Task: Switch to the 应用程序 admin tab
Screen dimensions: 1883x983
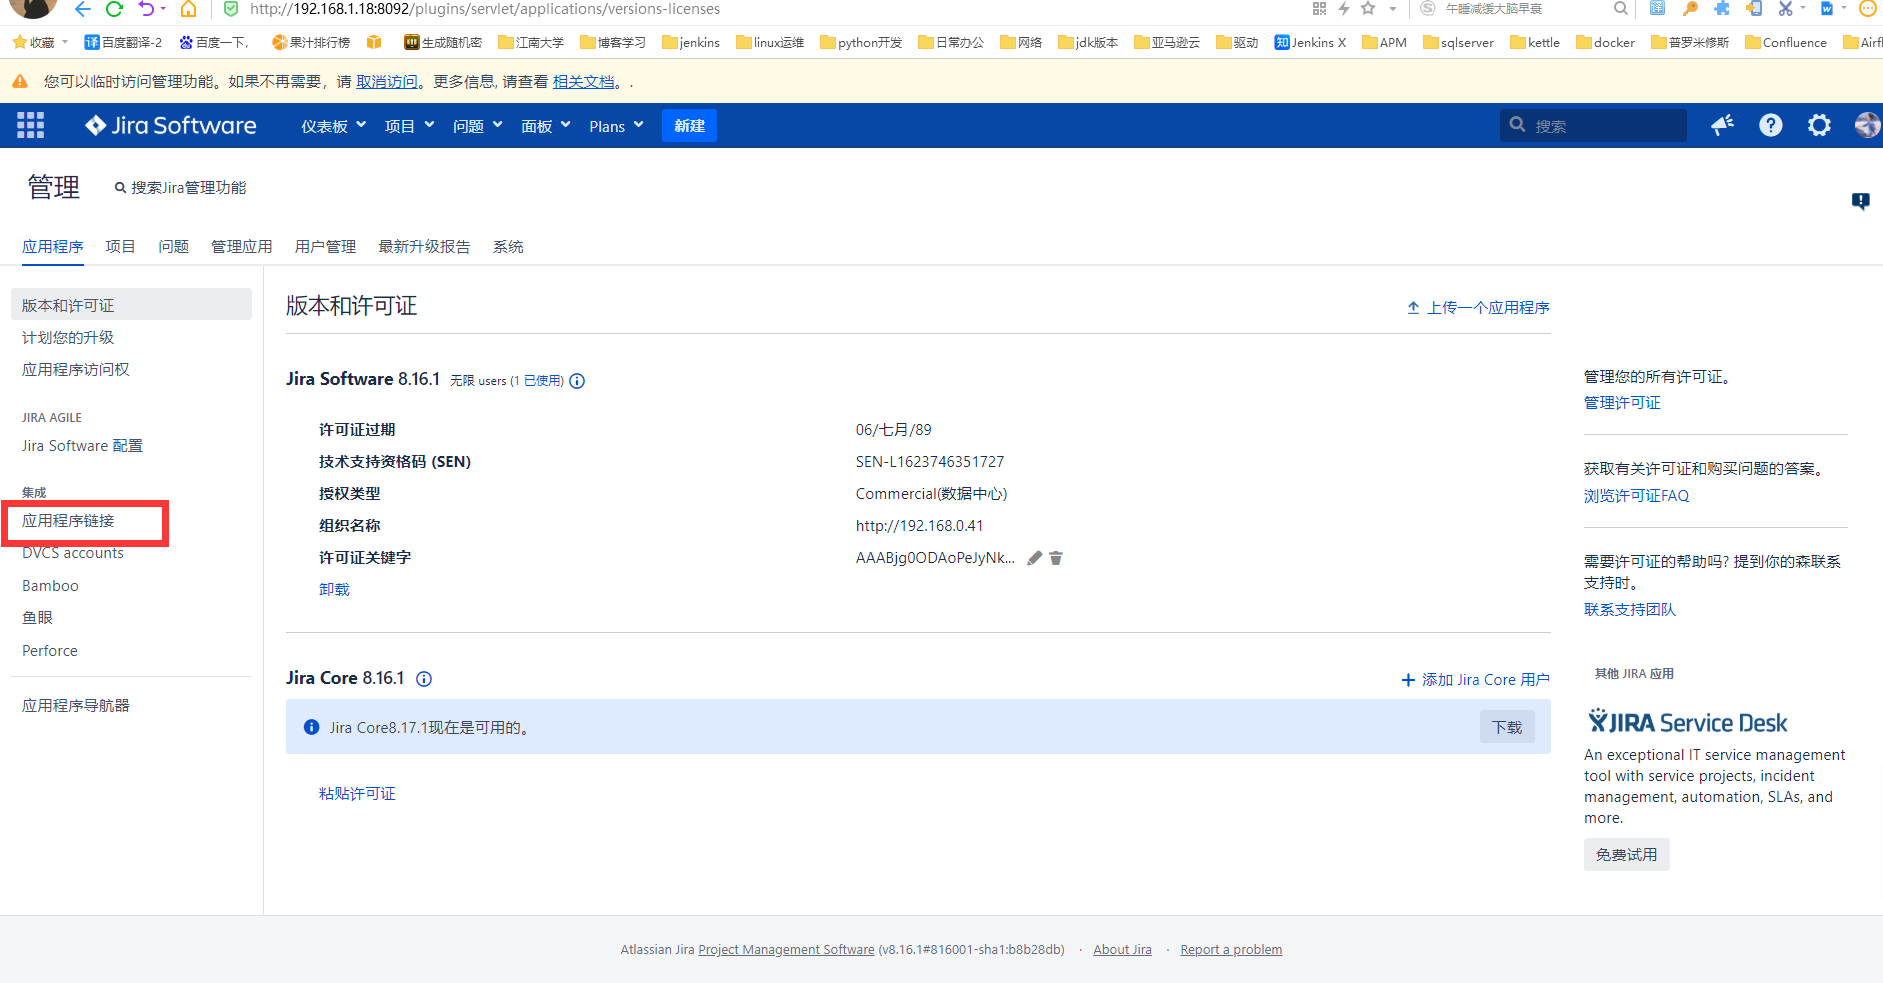Action: tap(53, 246)
